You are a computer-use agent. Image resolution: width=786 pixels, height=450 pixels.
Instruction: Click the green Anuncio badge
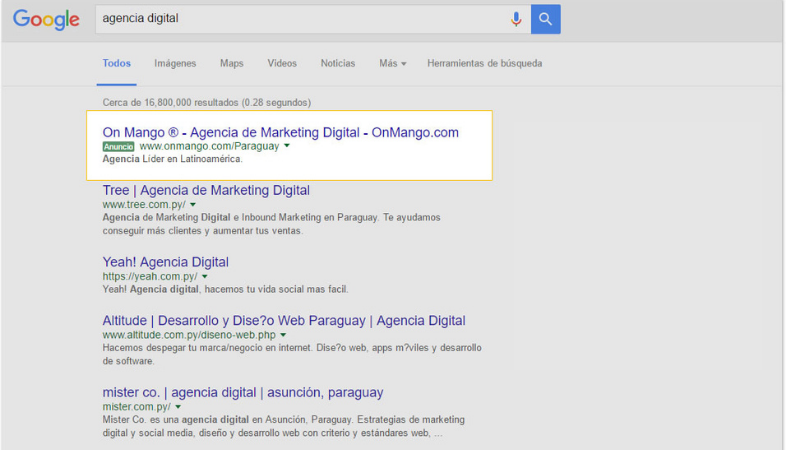tap(118, 146)
